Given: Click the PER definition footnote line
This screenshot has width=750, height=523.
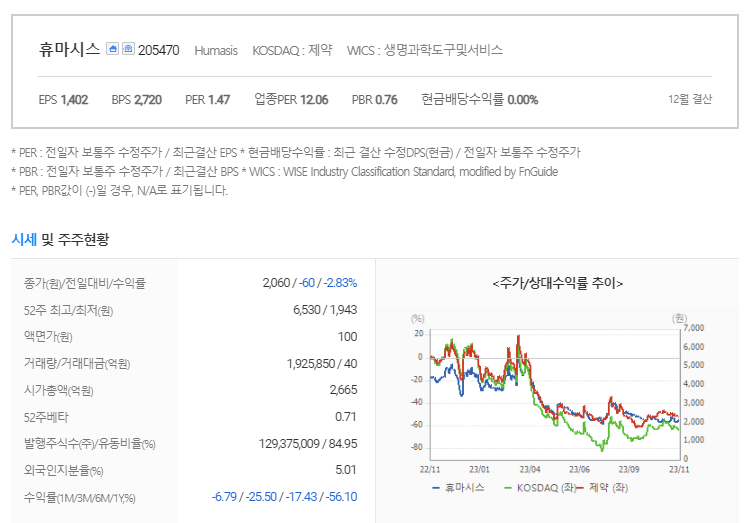Looking at the screenshot, I should click(x=296, y=153).
